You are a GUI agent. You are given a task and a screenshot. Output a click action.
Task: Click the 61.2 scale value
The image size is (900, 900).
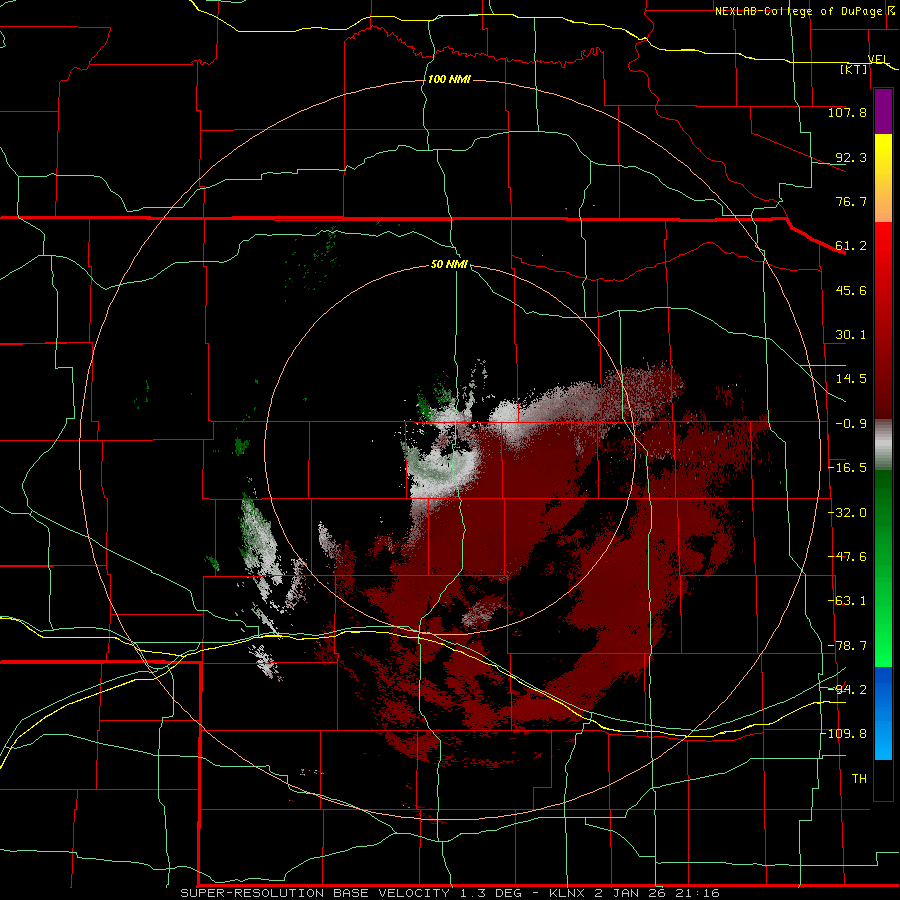click(x=851, y=246)
